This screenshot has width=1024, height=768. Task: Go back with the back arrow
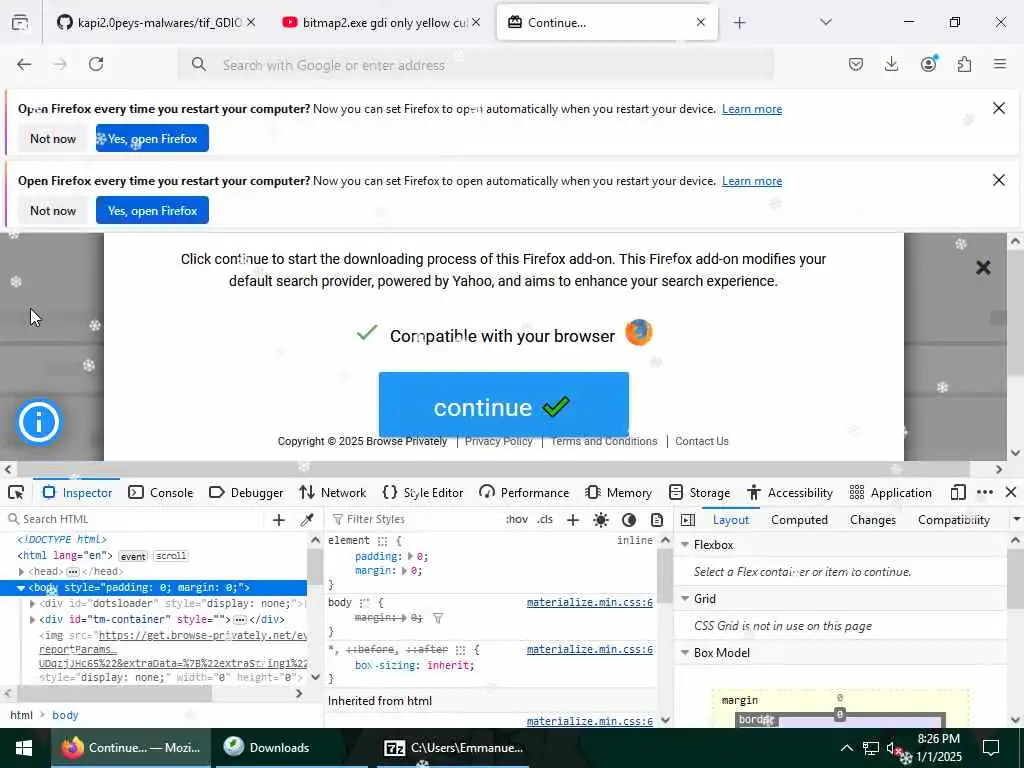pyautogui.click(x=24, y=64)
